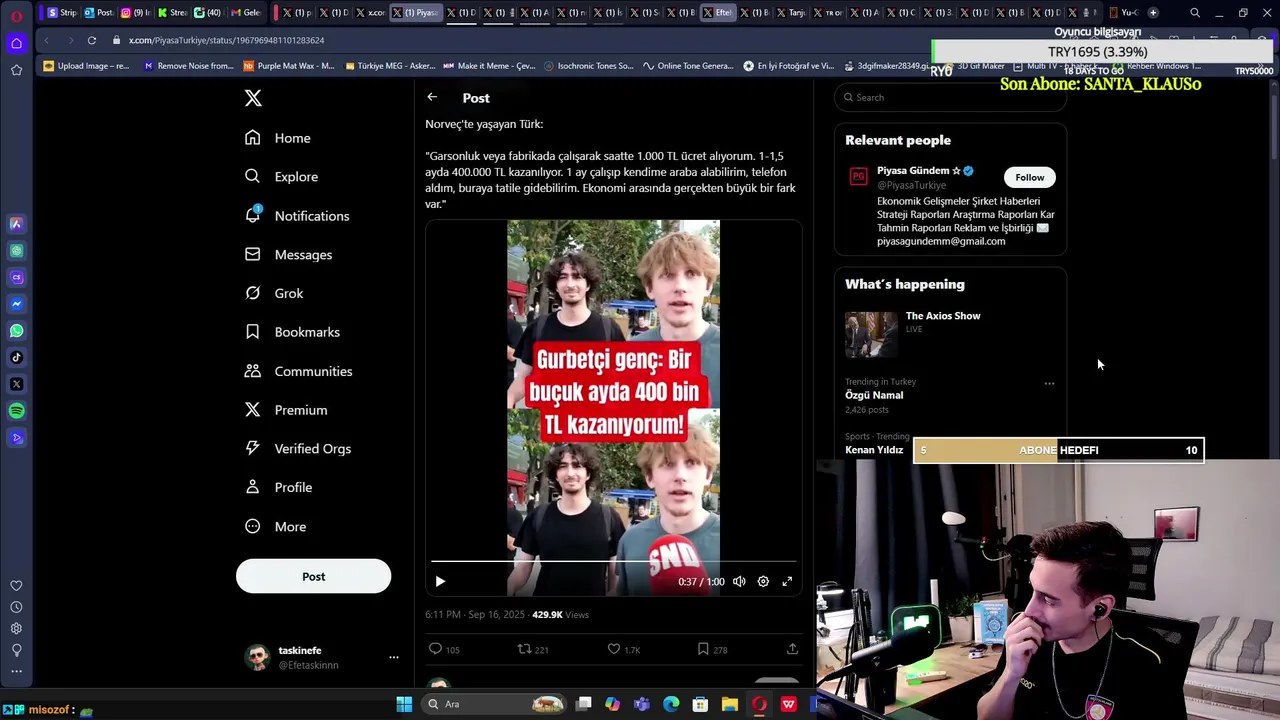
Task: Switch to the Instagram browser tab
Action: [x=135, y=13]
